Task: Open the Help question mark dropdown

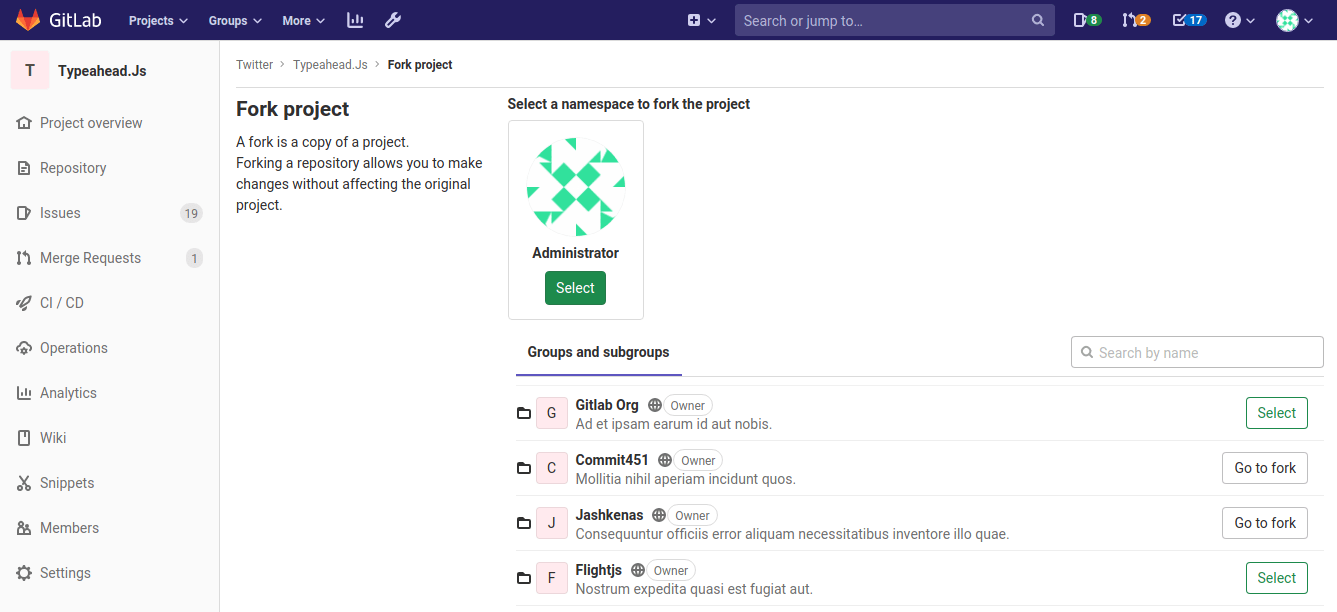Action: (1240, 20)
